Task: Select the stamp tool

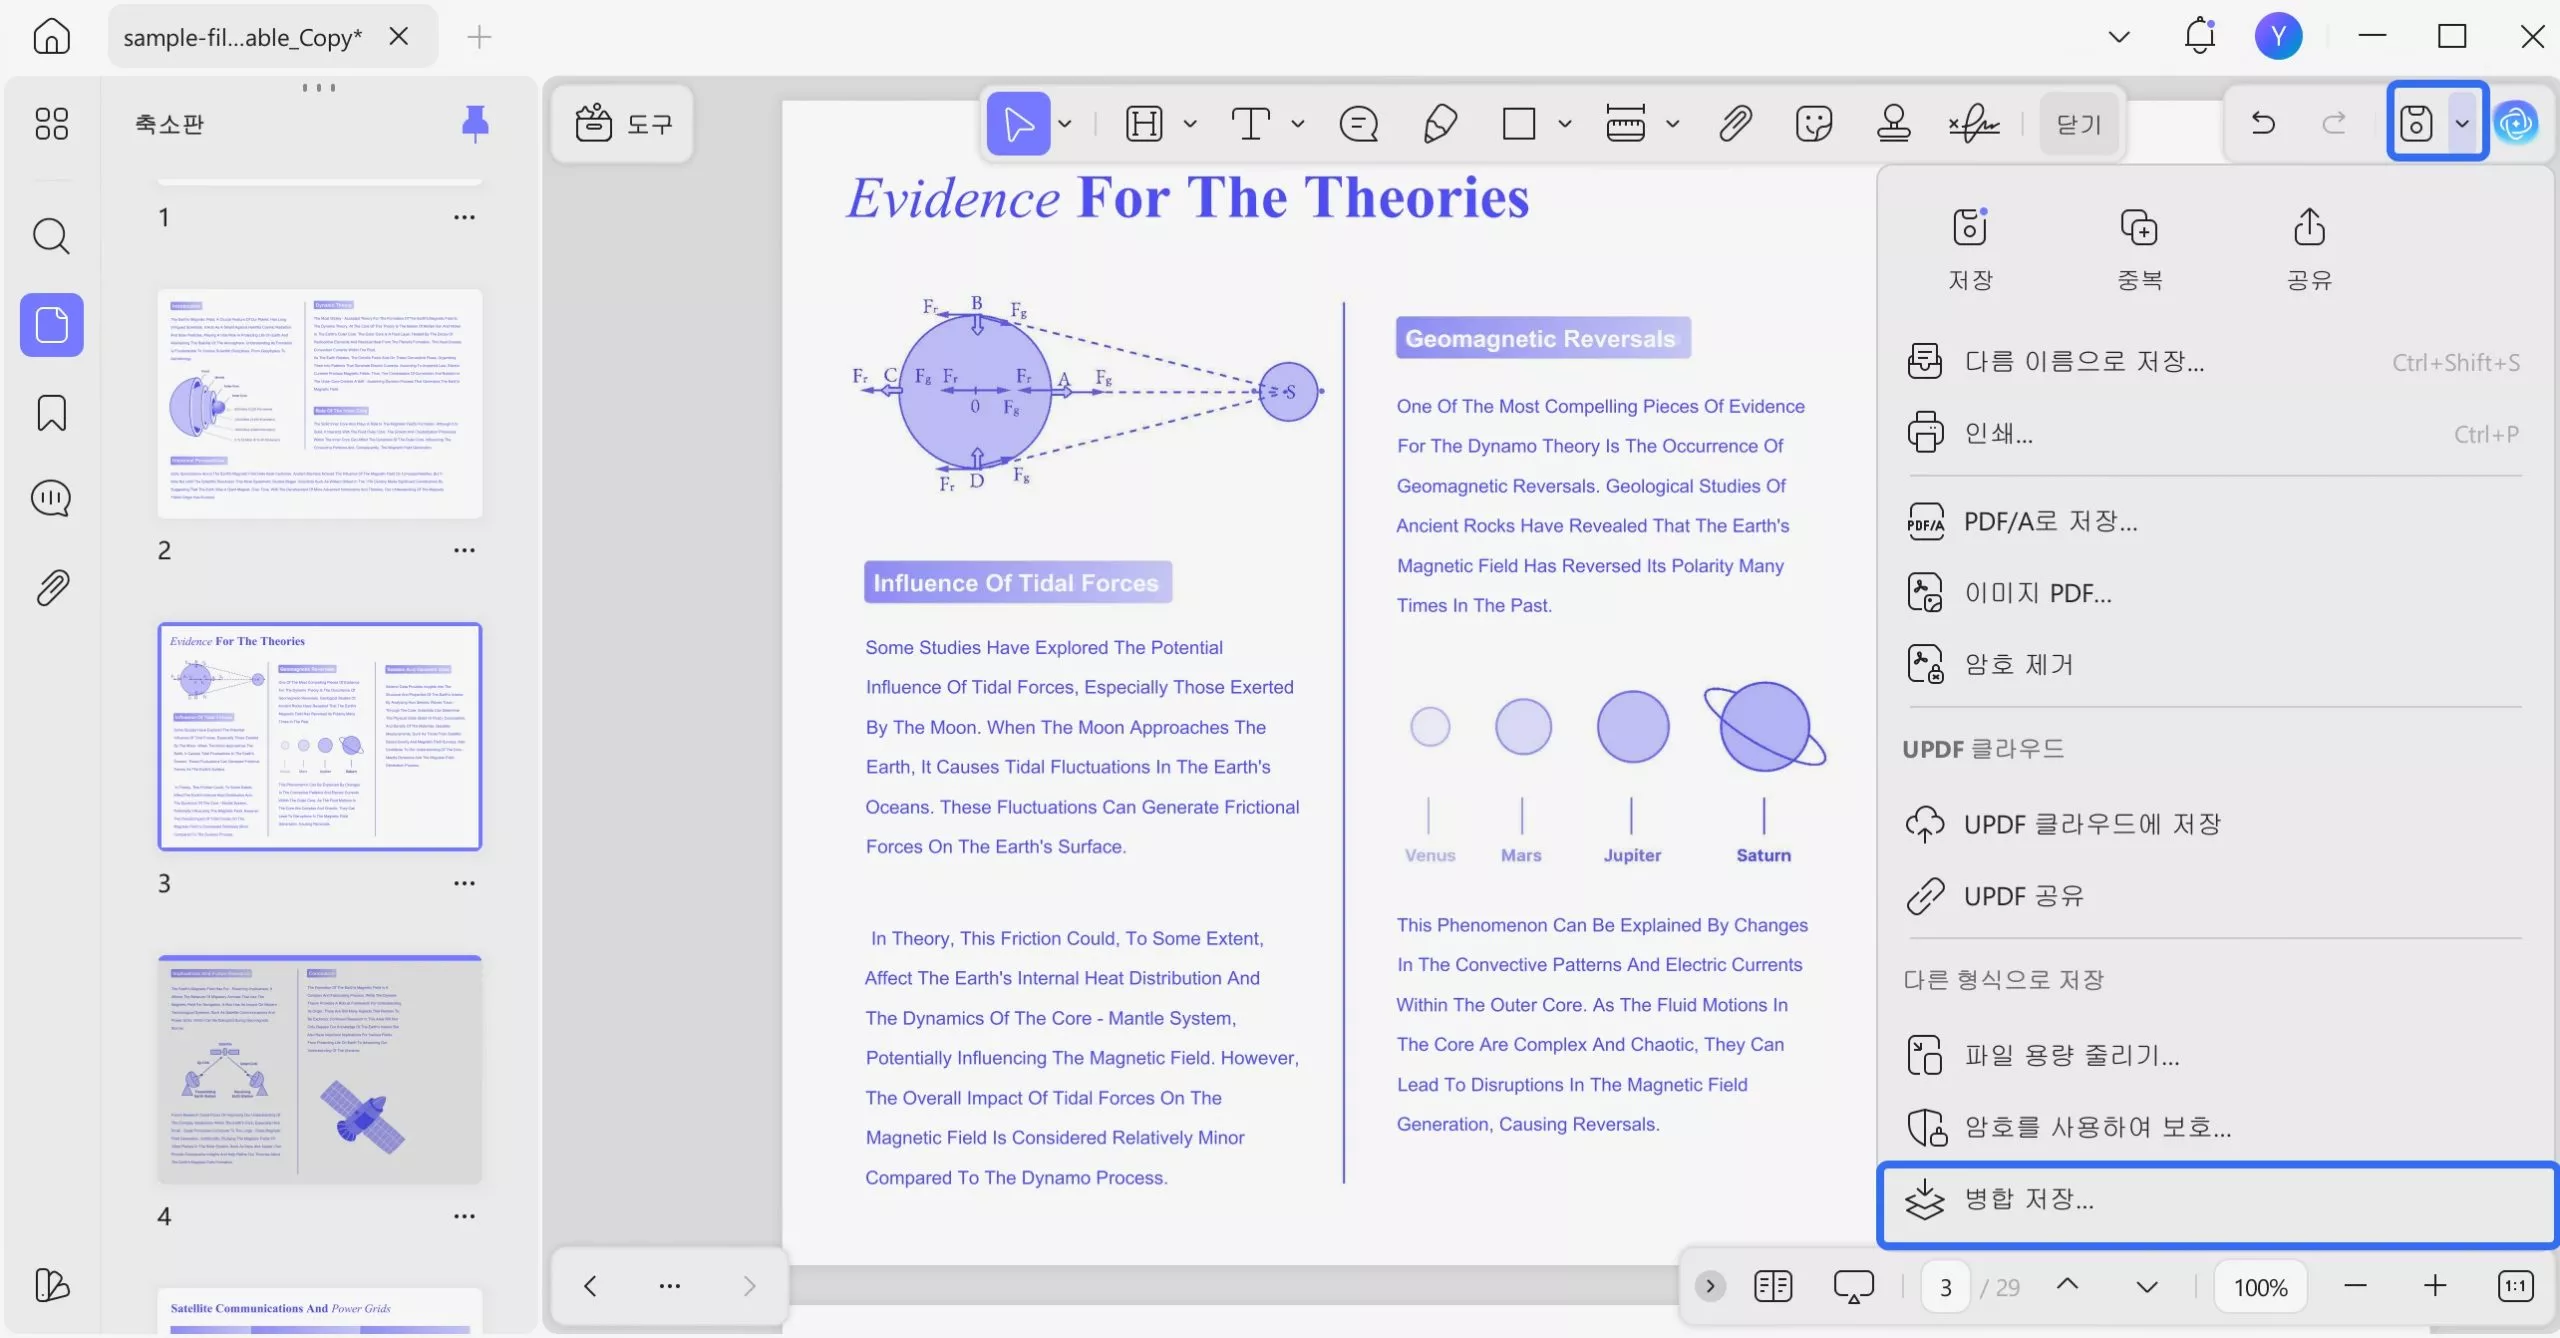Action: point(1894,124)
